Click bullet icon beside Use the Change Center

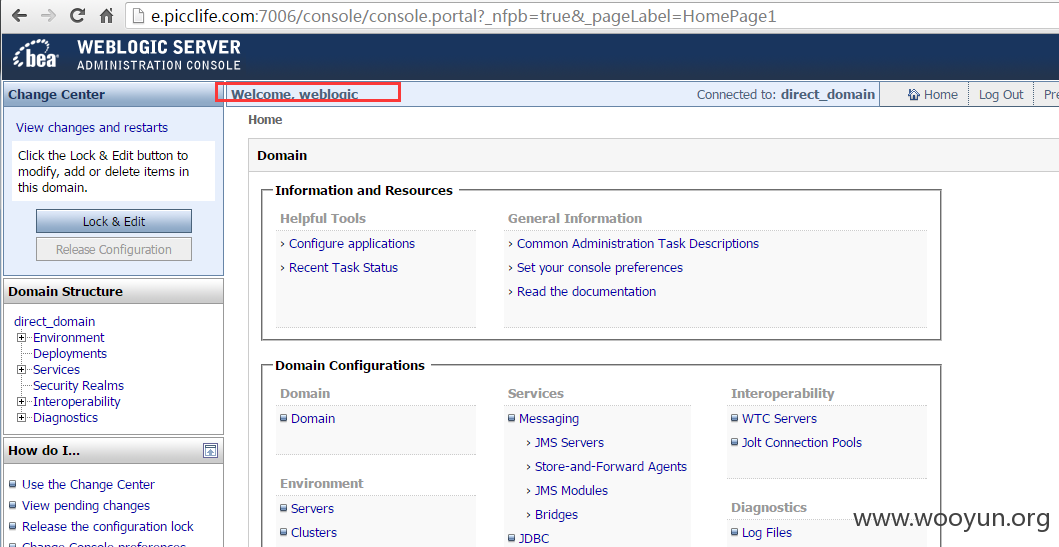[x=13, y=484]
